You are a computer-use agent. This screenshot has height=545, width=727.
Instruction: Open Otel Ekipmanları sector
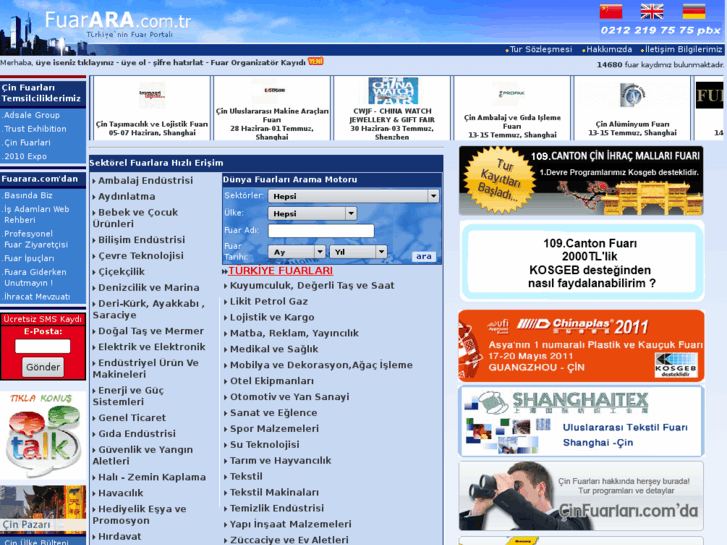(272, 381)
